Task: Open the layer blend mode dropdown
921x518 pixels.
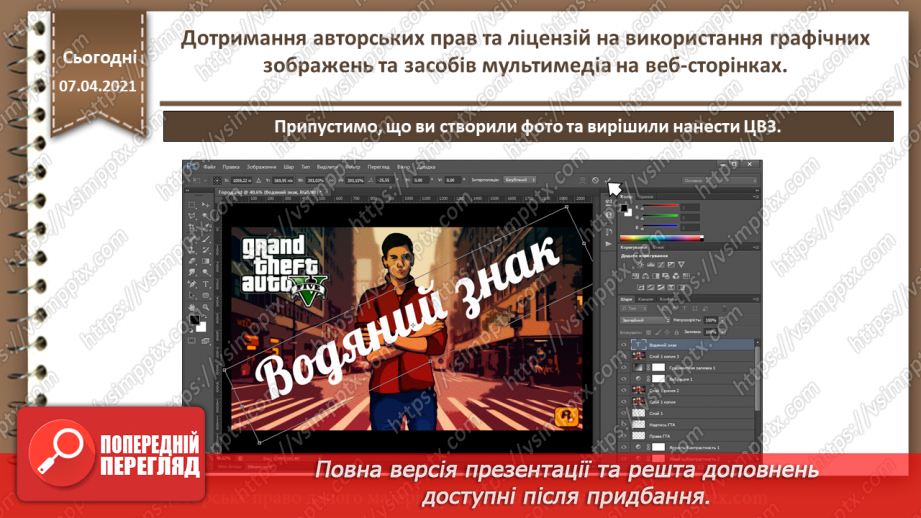Action: pyautogui.click(x=645, y=320)
